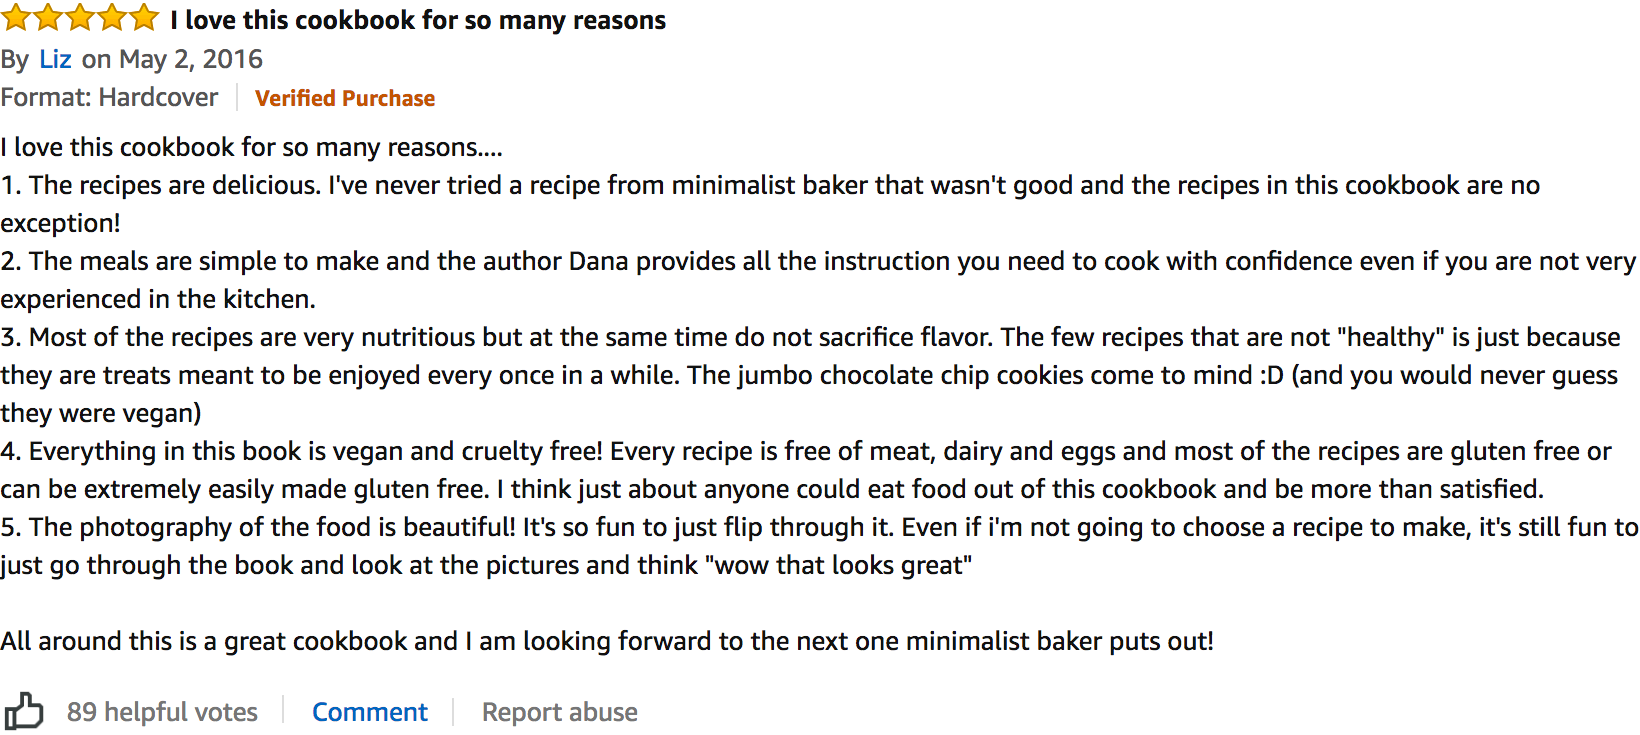Click the fourth rating star
The height and width of the screenshot is (735, 1640).
tap(112, 17)
